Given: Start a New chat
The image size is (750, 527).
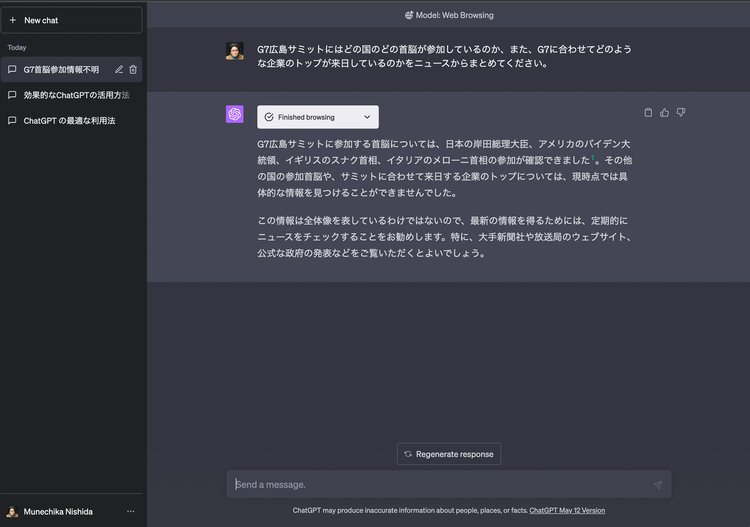Looking at the screenshot, I should 71,20.
